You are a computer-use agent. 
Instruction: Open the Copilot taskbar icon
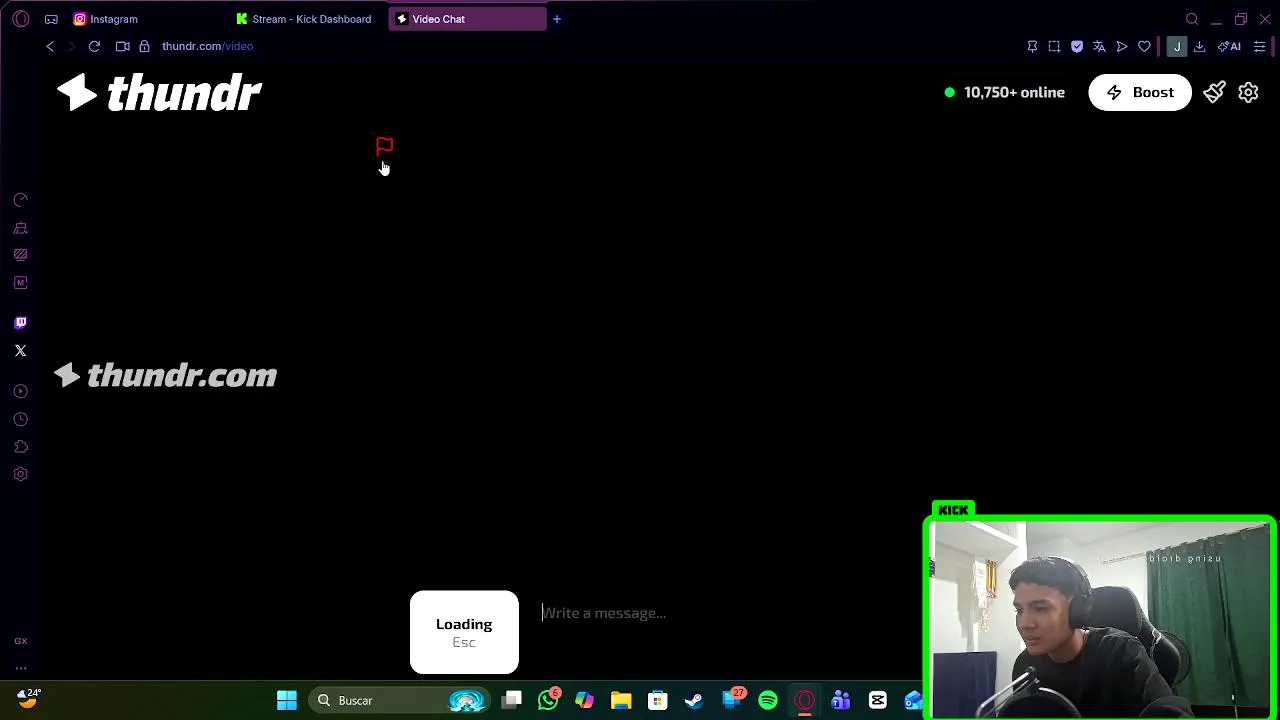click(x=584, y=700)
